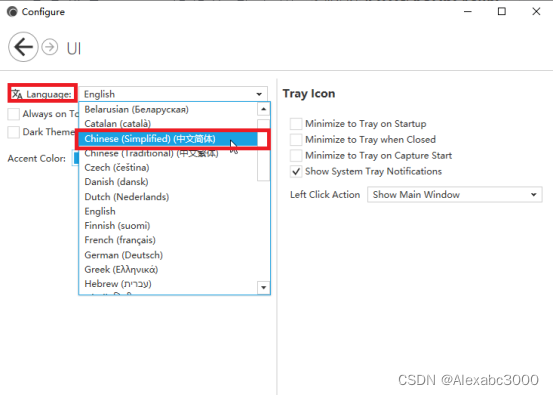This screenshot has height=395, width=554.
Task: Click the language list scrollbar thumb
Action: (264, 150)
